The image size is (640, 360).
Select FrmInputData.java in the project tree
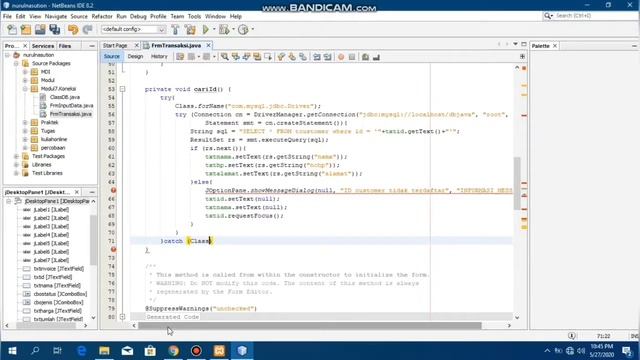click(x=71, y=106)
